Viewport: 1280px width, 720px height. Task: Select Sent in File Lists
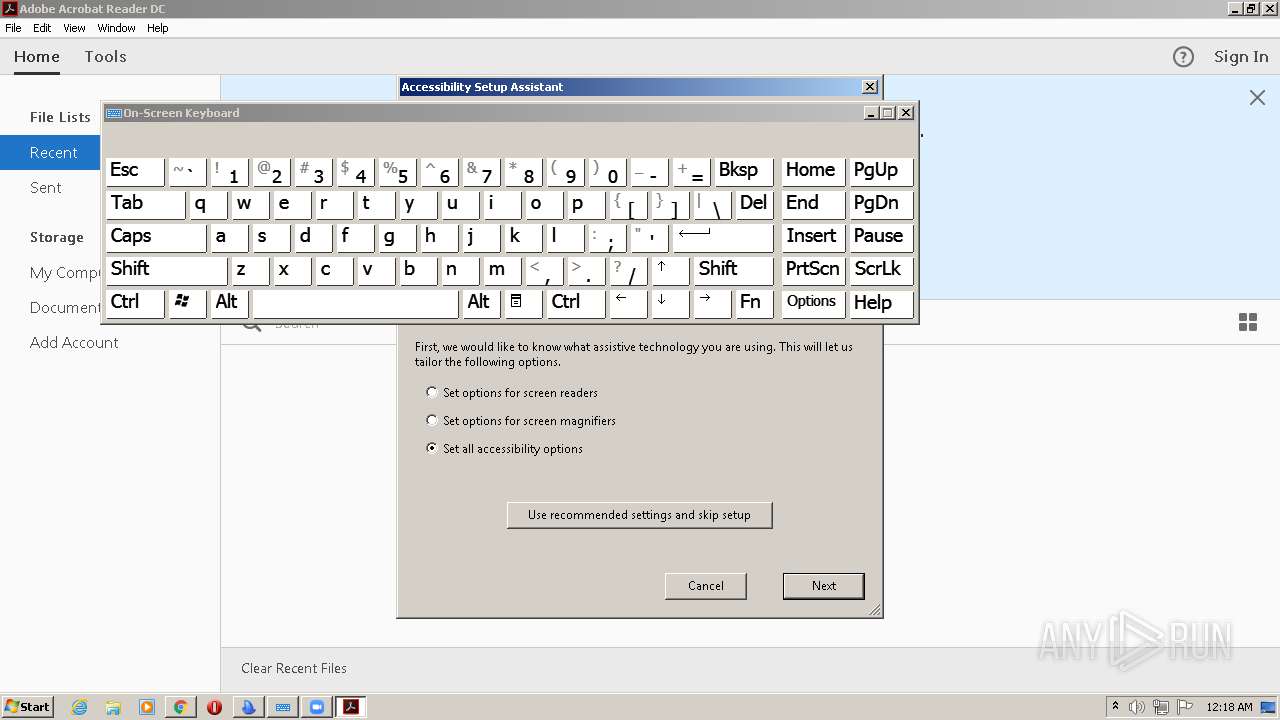pyautogui.click(x=46, y=188)
